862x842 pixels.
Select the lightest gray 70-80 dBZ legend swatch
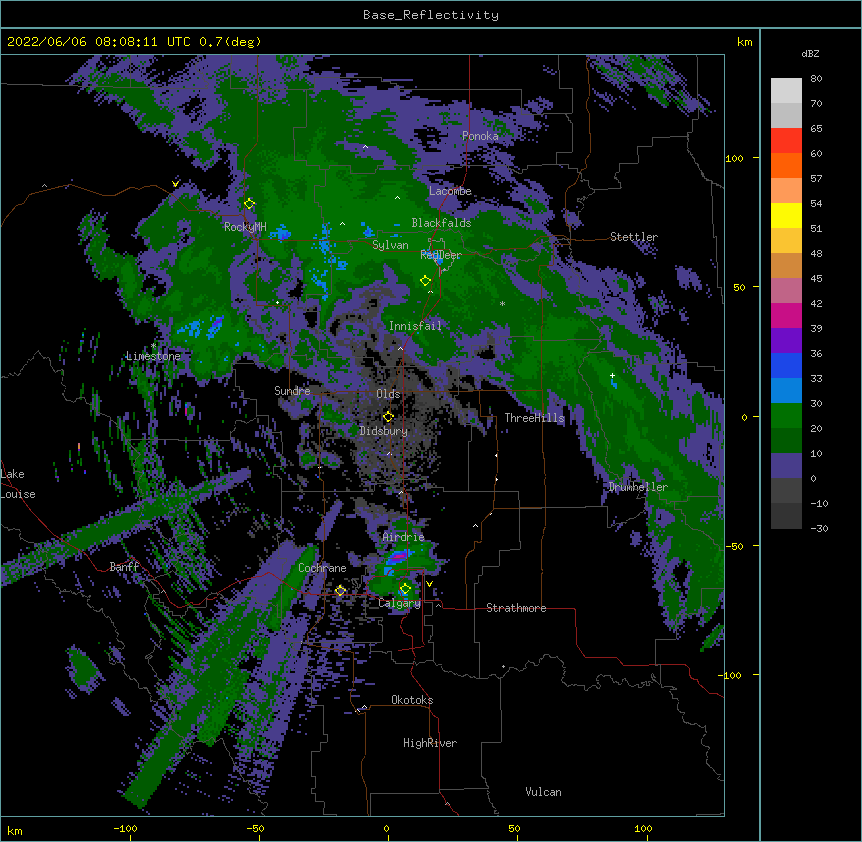786,91
